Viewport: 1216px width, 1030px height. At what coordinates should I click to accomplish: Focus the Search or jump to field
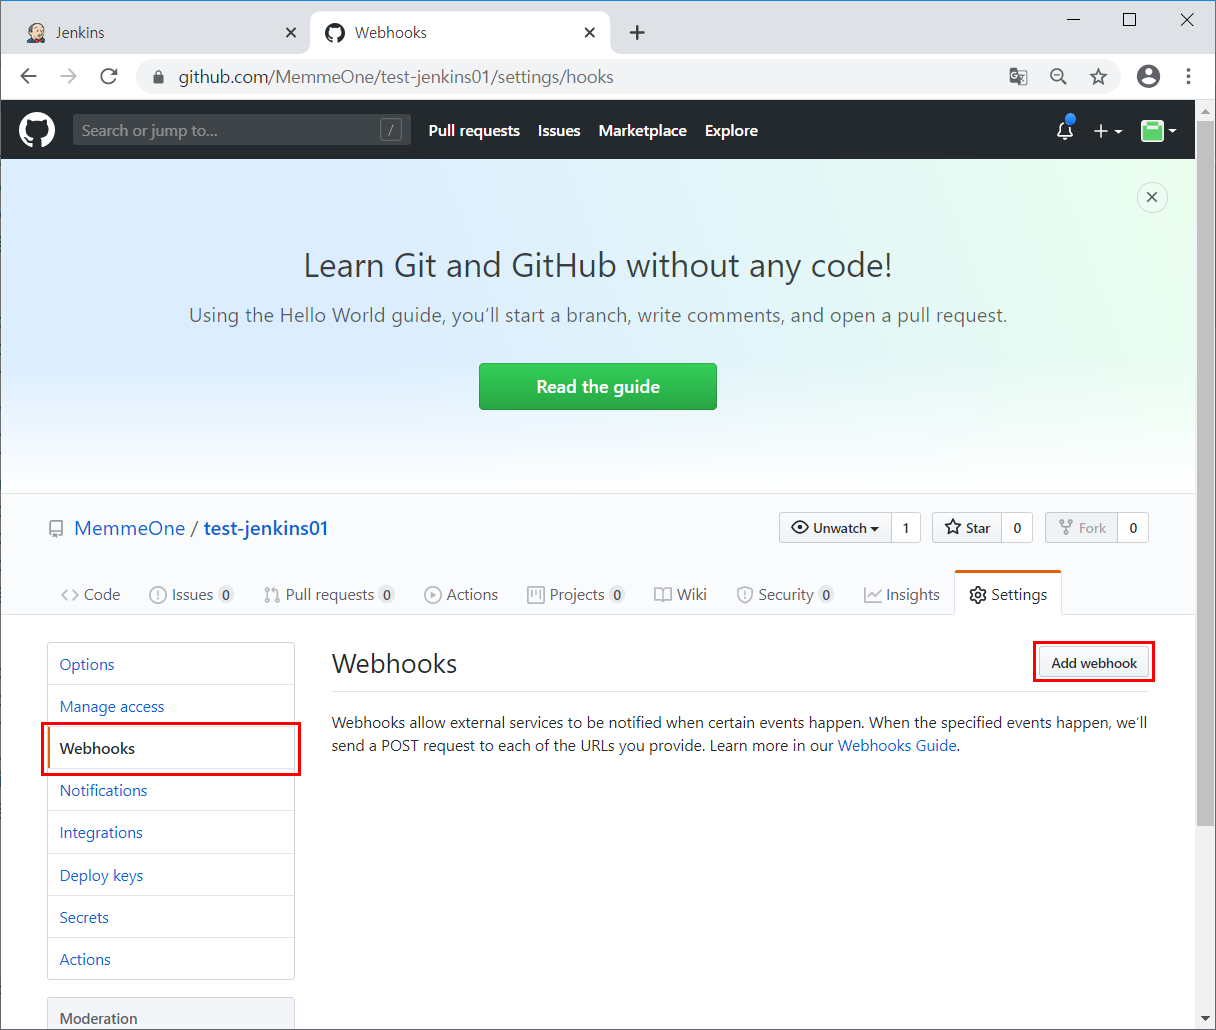click(x=241, y=130)
